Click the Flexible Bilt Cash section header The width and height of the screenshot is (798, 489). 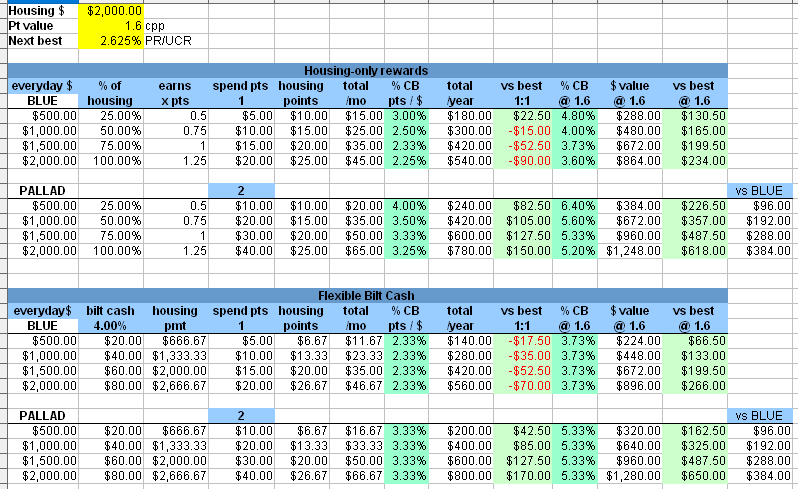pos(366,296)
